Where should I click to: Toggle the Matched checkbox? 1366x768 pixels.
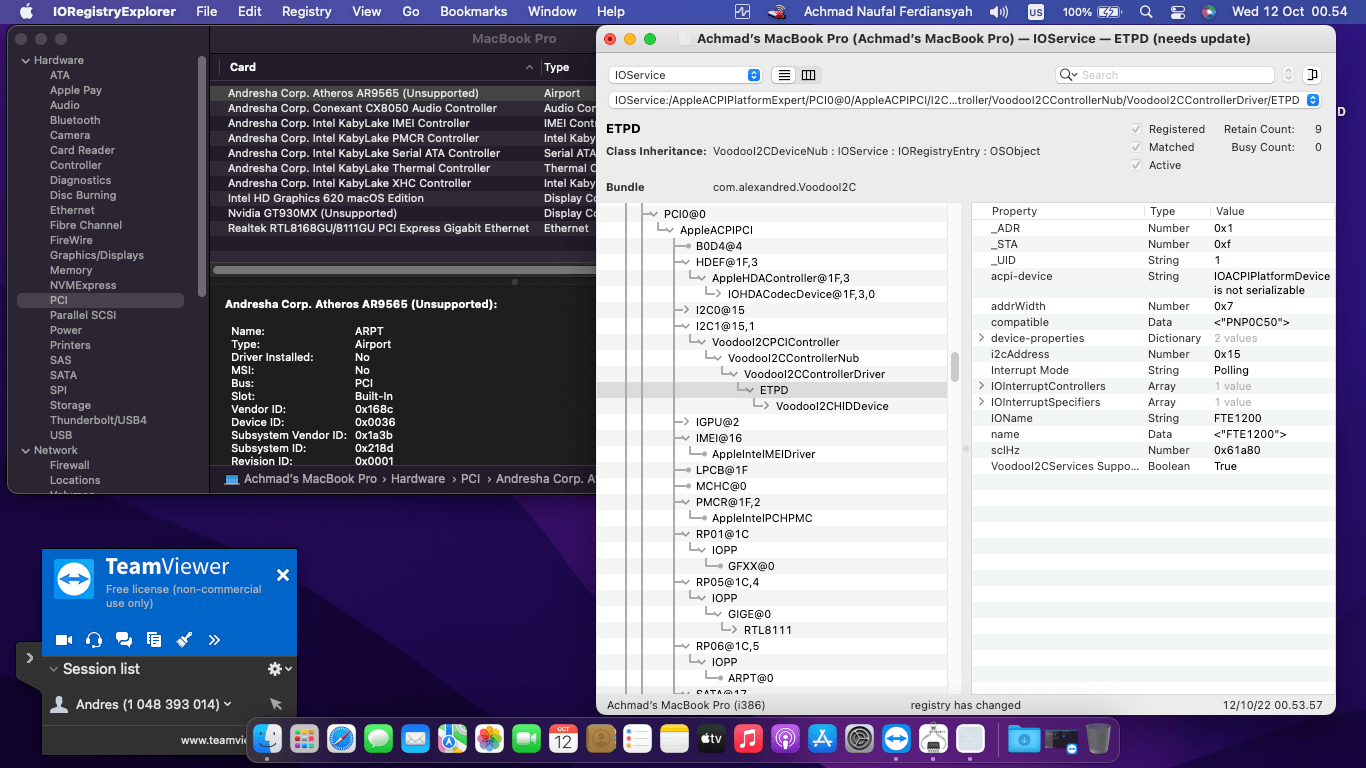(x=1136, y=147)
